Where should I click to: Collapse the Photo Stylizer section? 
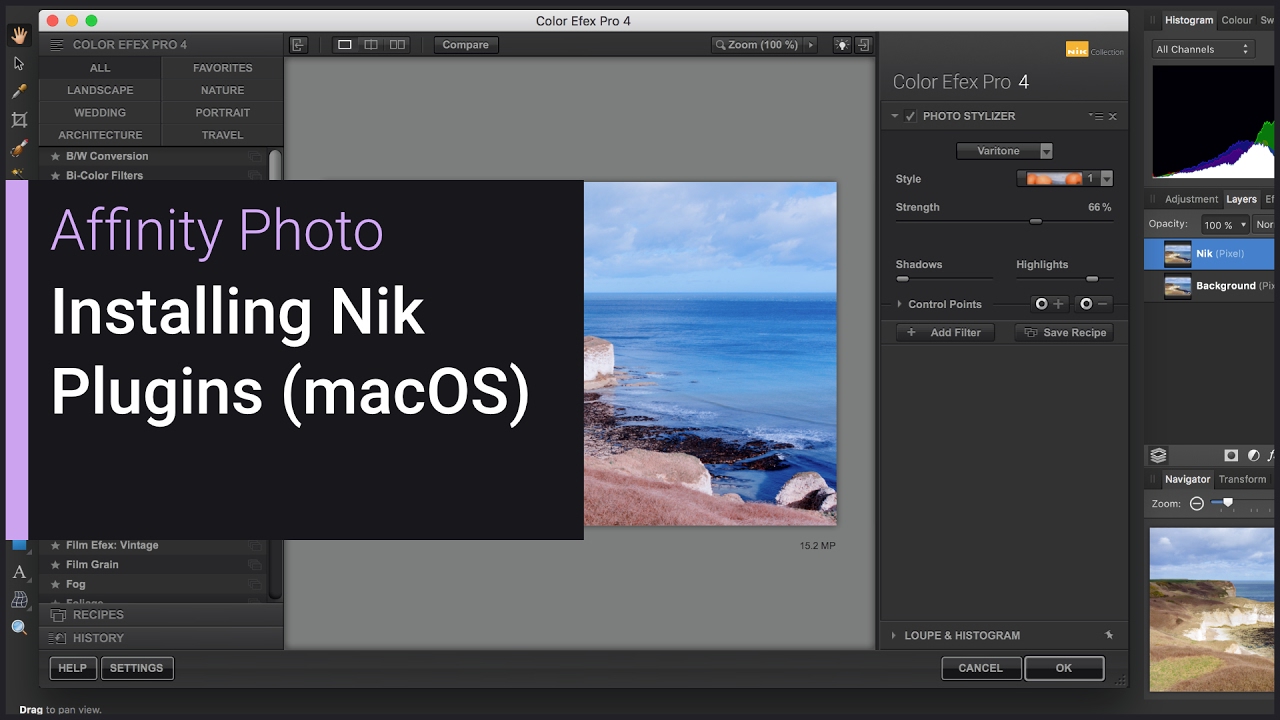(894, 116)
